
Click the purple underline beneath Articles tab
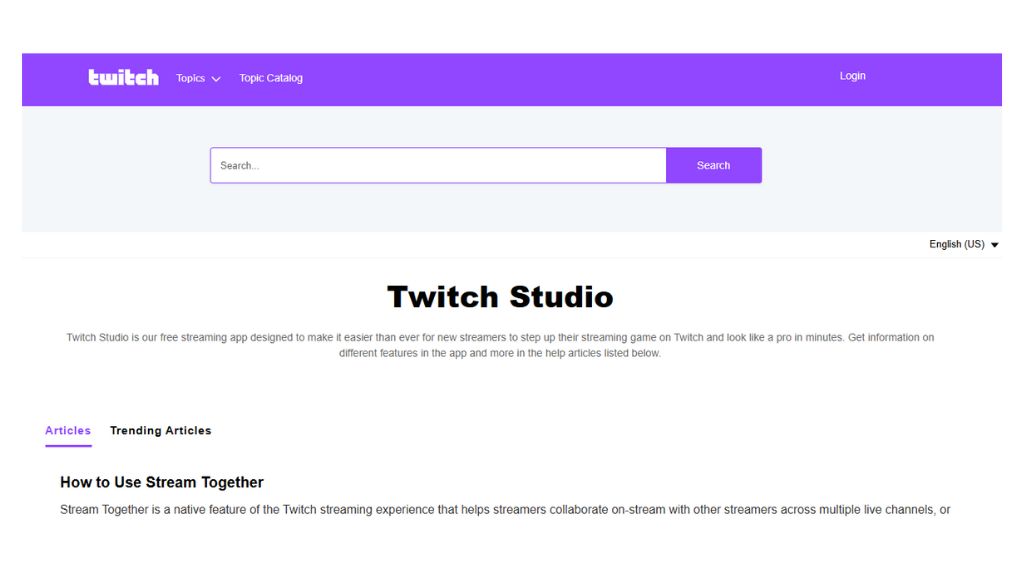[68, 446]
